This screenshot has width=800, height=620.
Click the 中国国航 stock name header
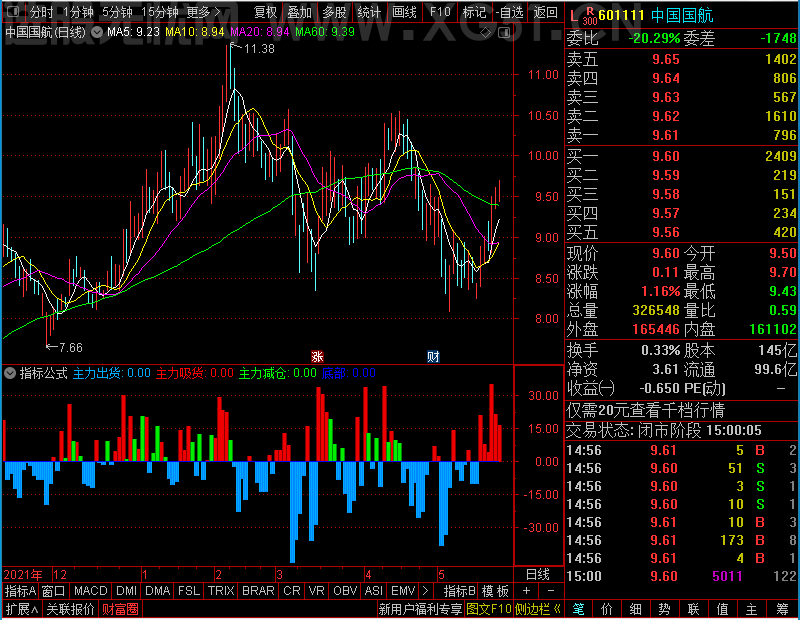click(682, 16)
